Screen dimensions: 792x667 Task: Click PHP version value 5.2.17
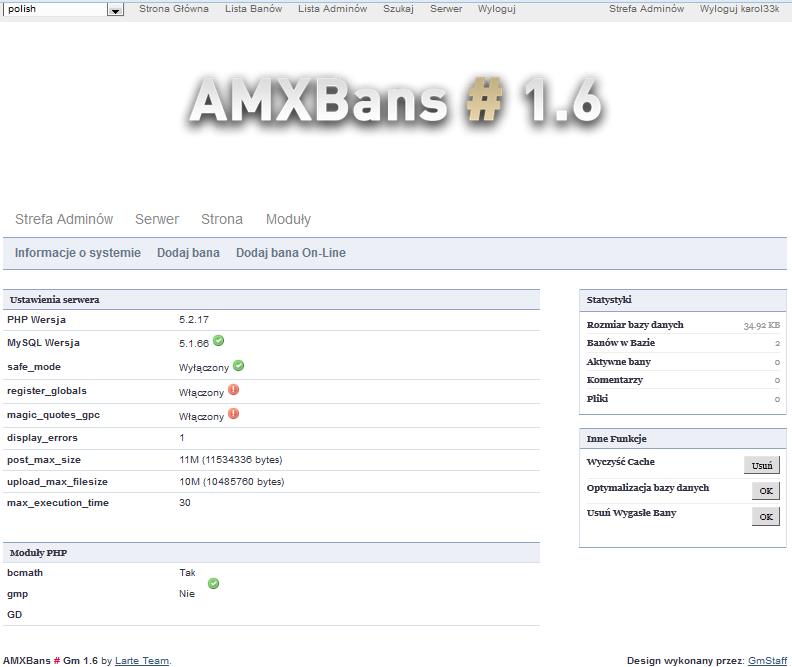tap(194, 320)
